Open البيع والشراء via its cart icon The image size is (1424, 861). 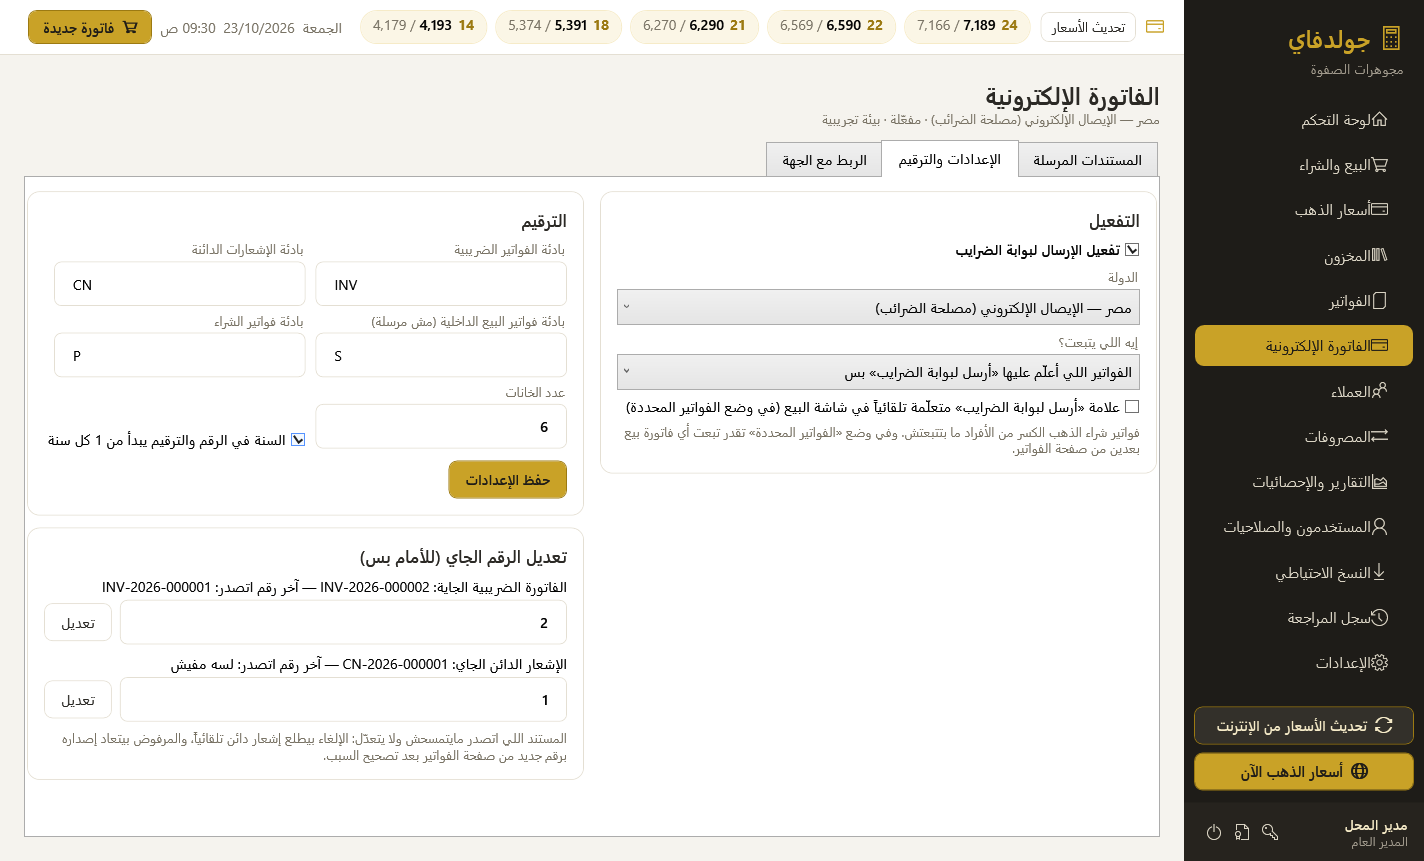click(x=1379, y=165)
